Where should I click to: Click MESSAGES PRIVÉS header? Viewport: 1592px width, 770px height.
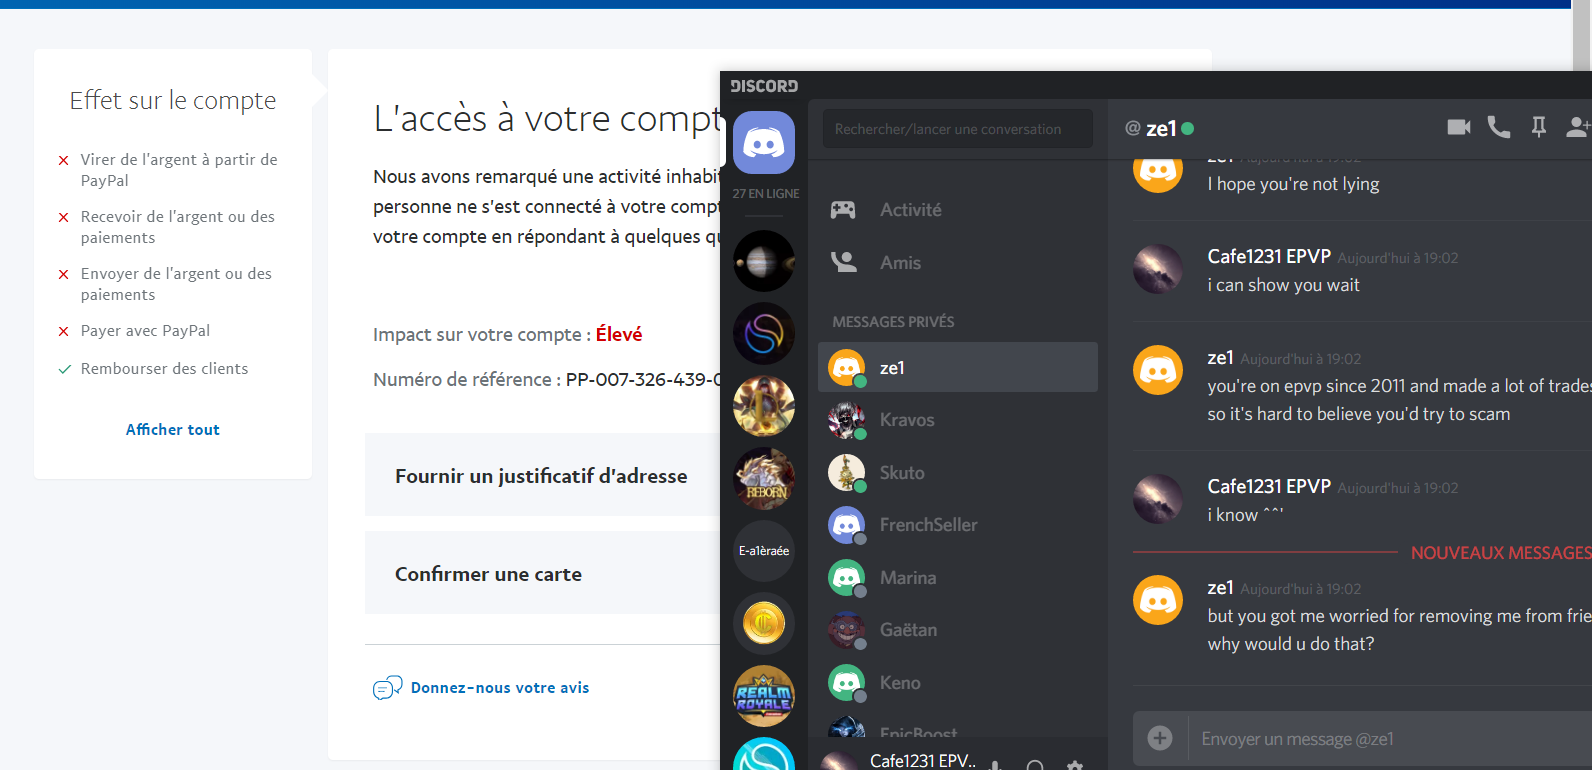tap(893, 322)
